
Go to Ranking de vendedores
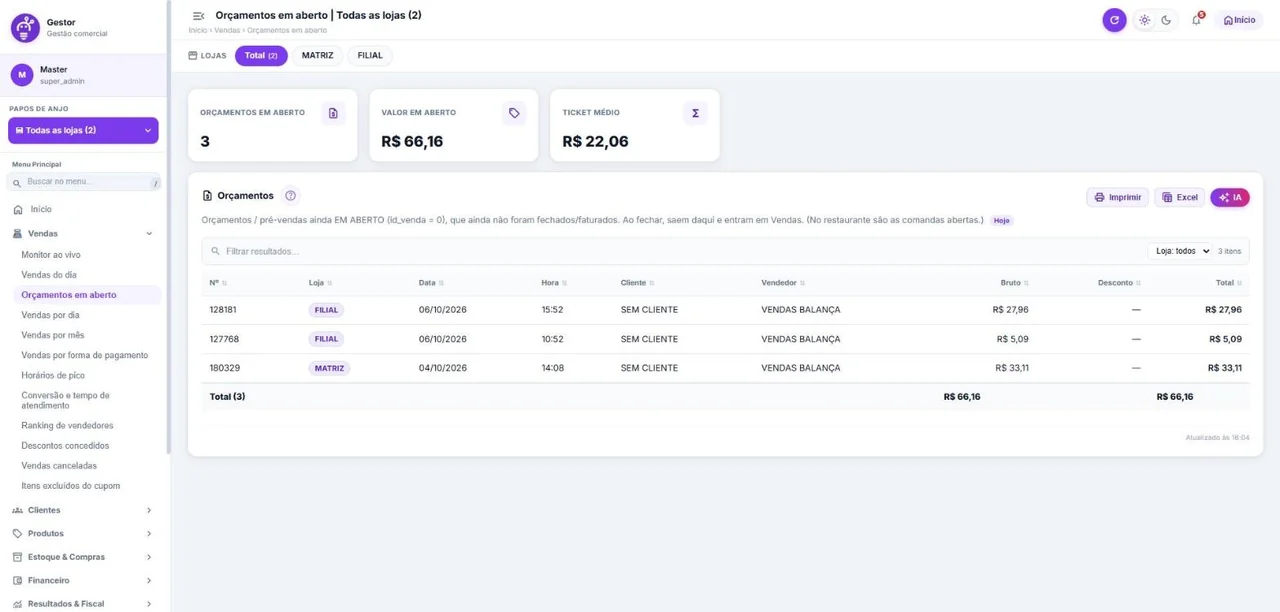pos(67,426)
